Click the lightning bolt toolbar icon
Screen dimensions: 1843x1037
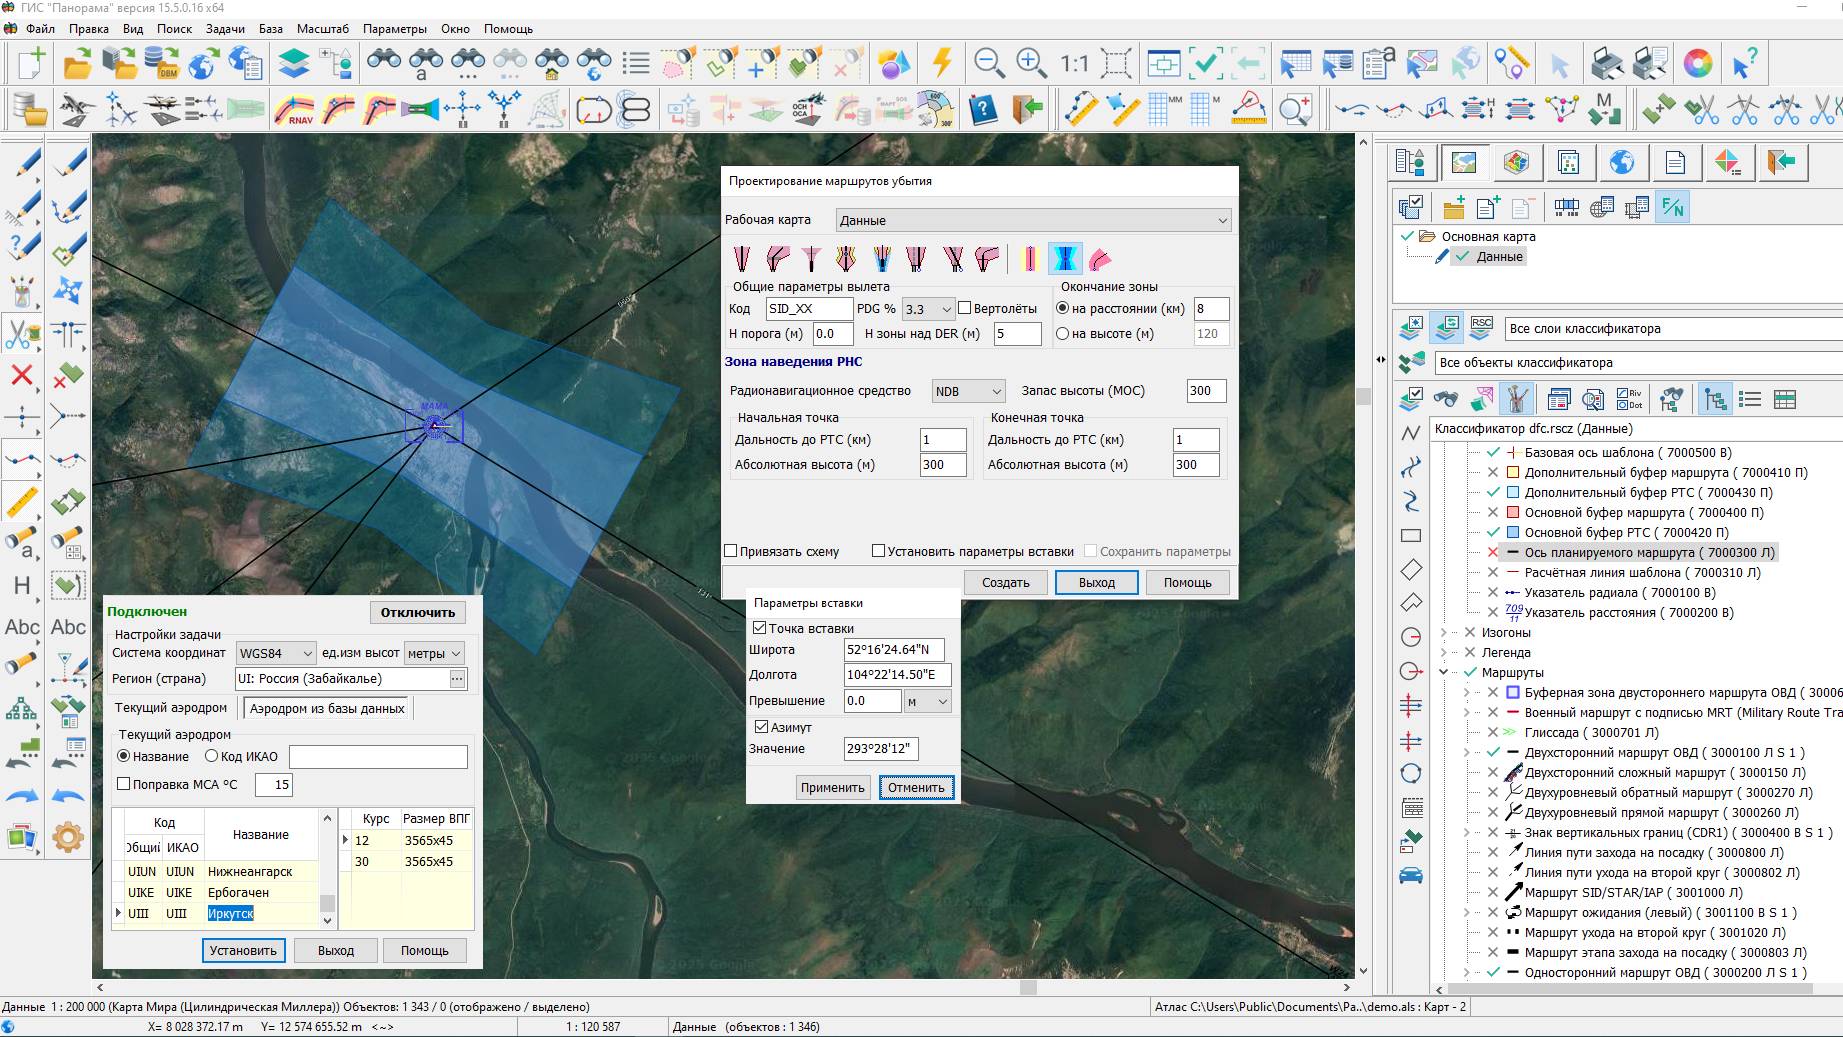[942, 64]
